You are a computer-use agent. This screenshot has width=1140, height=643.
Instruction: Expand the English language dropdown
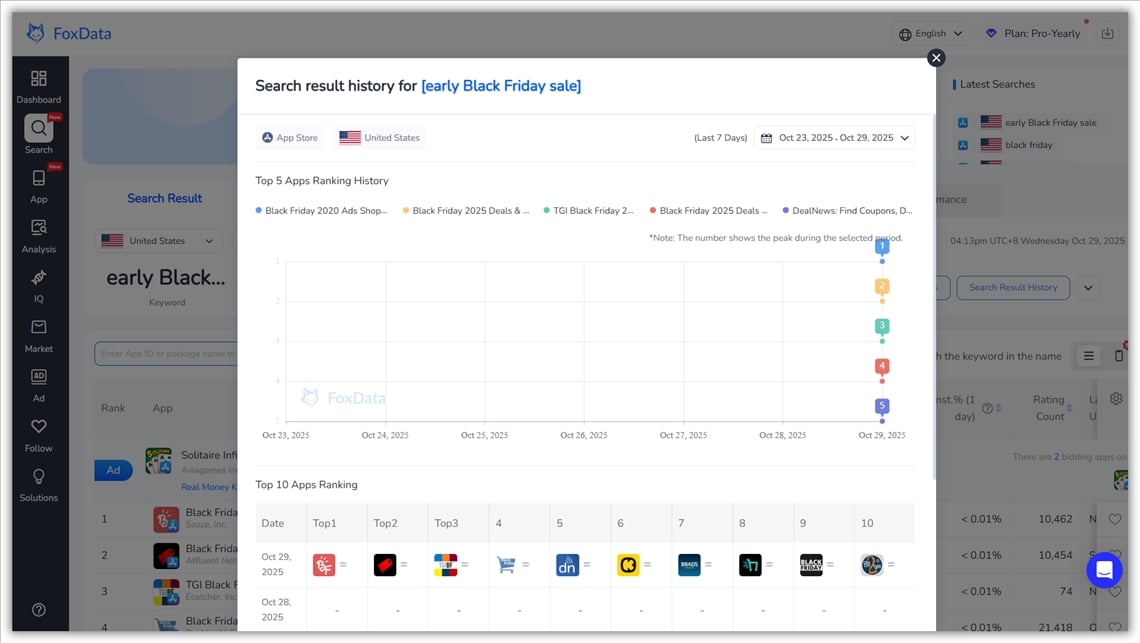click(x=930, y=34)
